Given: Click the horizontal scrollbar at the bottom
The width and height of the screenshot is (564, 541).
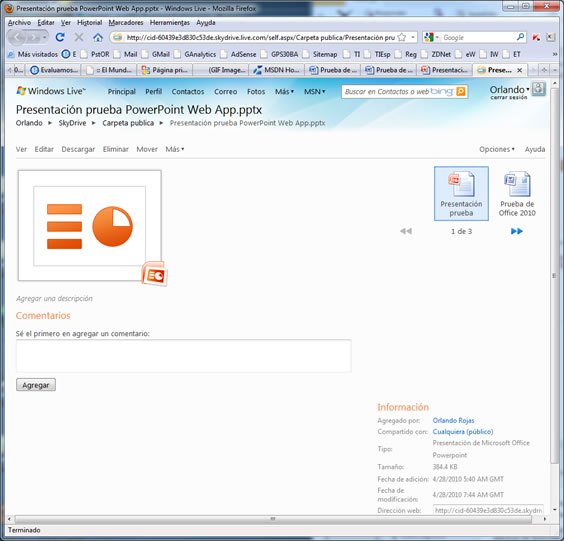Looking at the screenshot, I should 273,519.
